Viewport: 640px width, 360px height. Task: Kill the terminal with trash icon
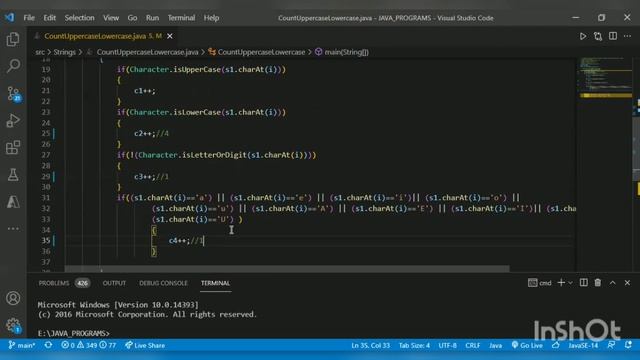598,282
